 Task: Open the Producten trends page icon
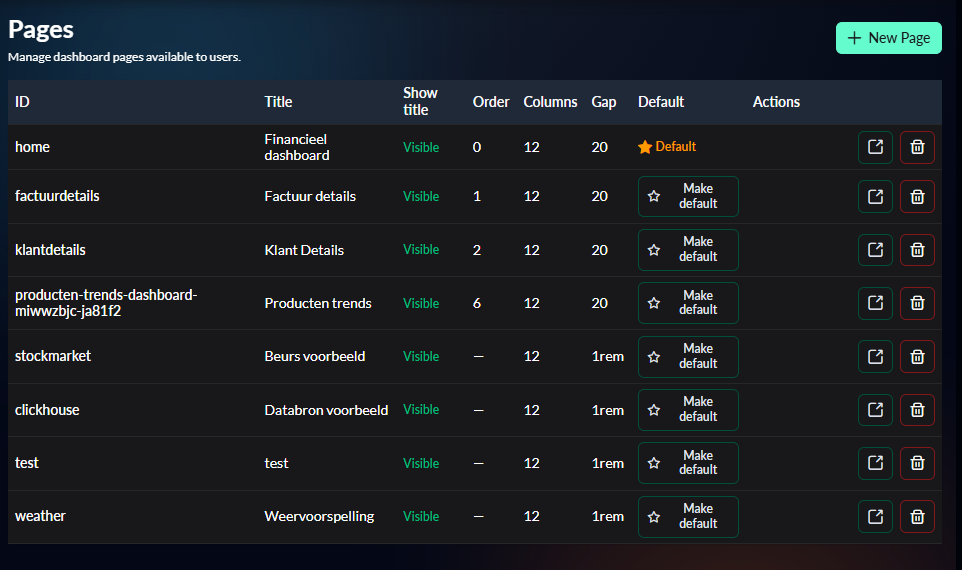tap(875, 303)
